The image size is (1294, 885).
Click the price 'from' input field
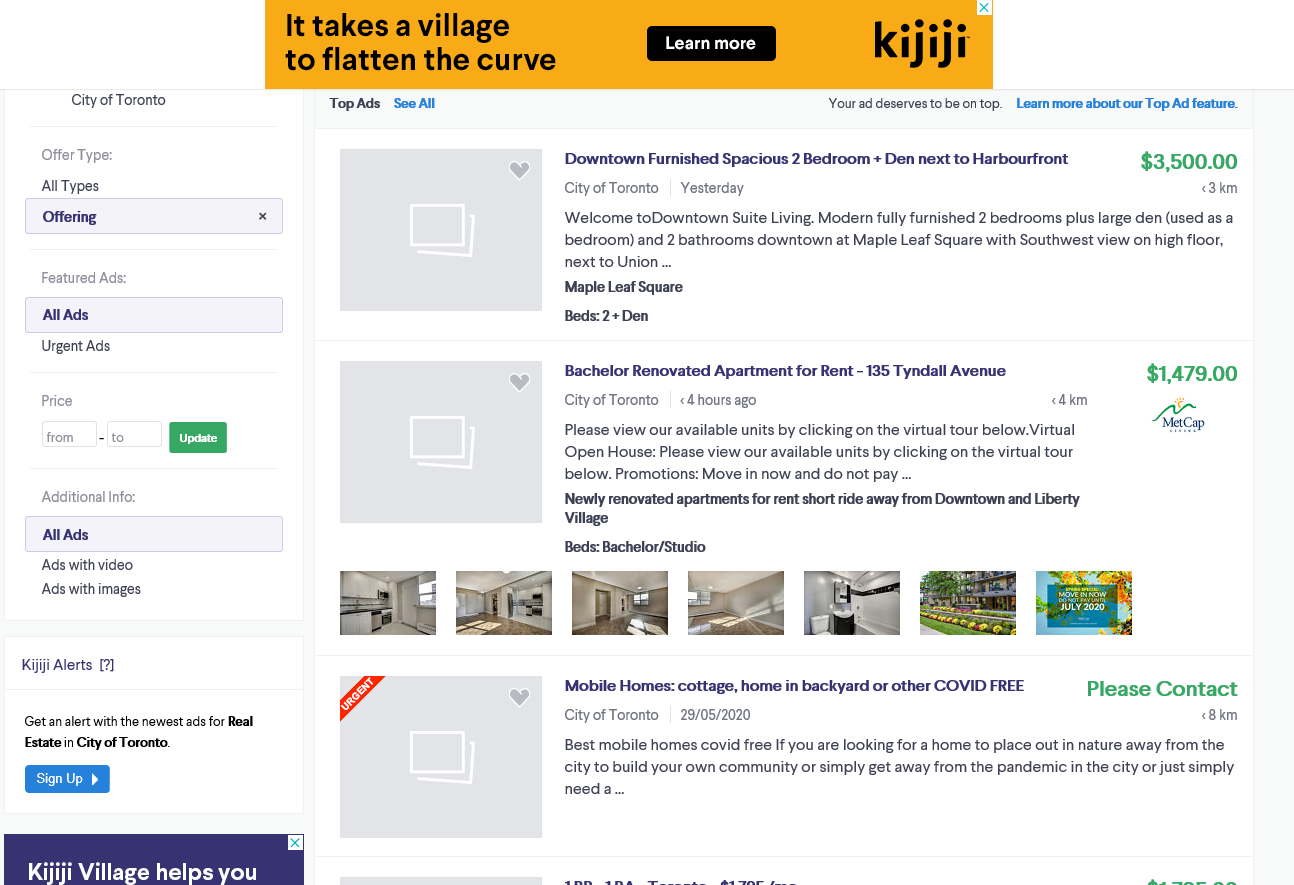point(69,436)
